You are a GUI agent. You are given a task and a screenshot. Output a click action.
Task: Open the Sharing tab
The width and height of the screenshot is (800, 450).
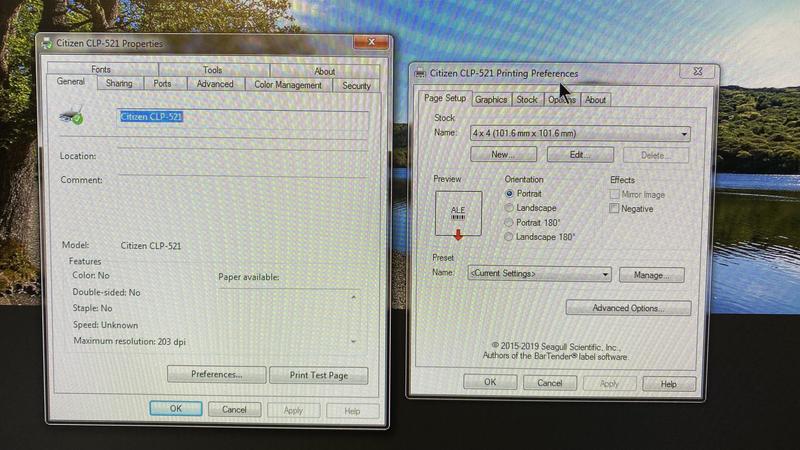click(119, 83)
